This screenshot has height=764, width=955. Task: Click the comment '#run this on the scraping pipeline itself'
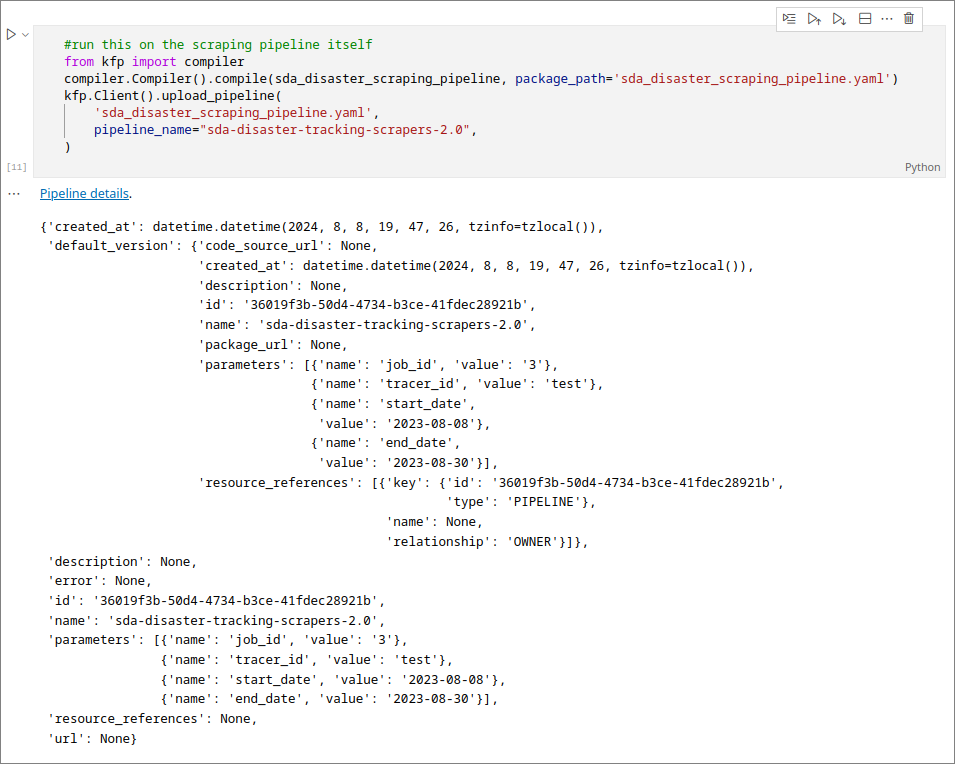coord(218,44)
